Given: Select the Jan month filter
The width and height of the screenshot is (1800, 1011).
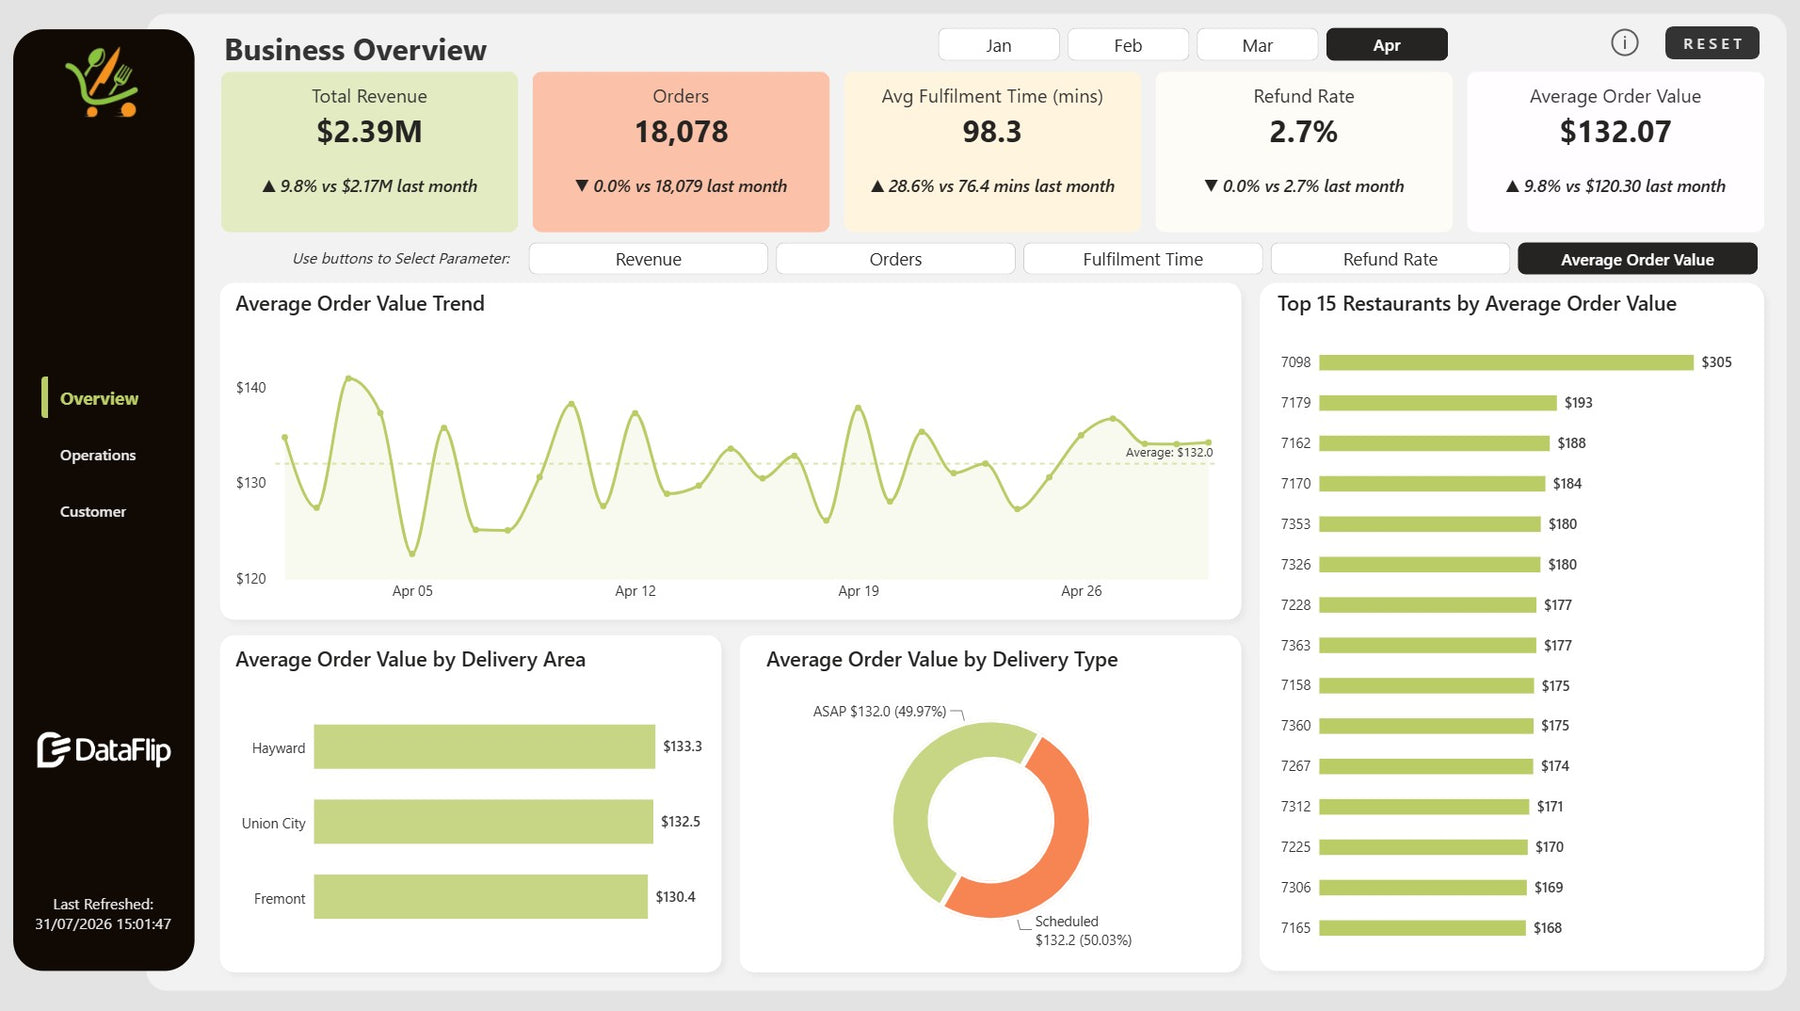Looking at the screenshot, I should (998, 45).
